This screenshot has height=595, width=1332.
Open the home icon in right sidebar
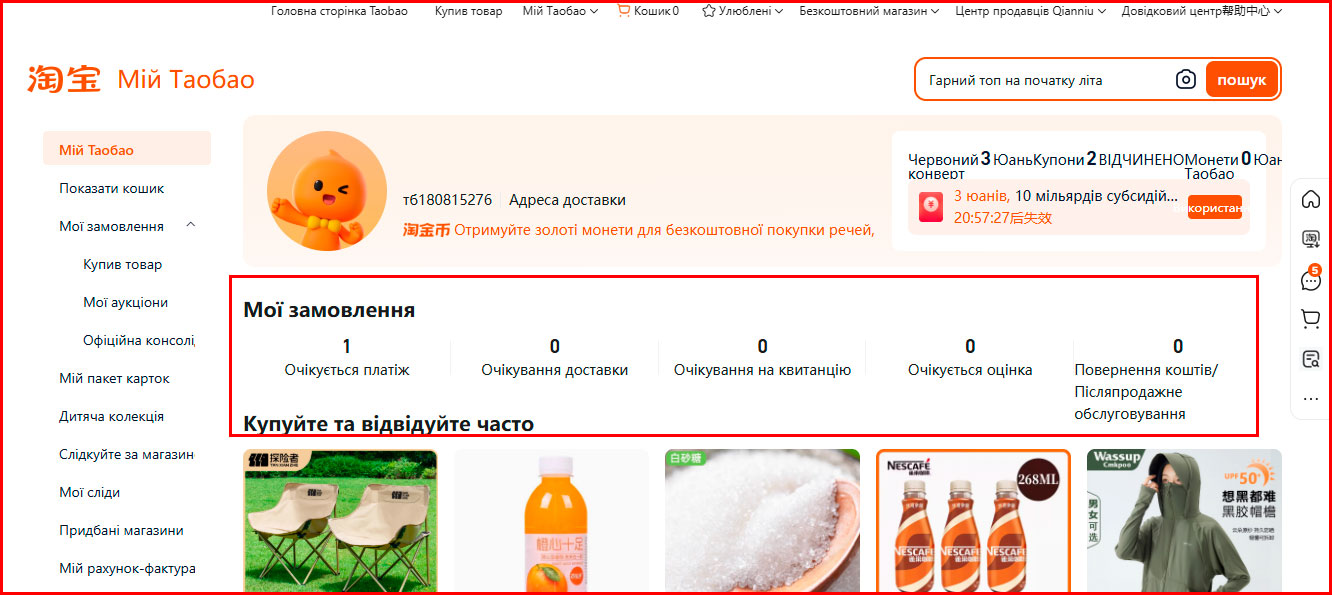point(1311,200)
